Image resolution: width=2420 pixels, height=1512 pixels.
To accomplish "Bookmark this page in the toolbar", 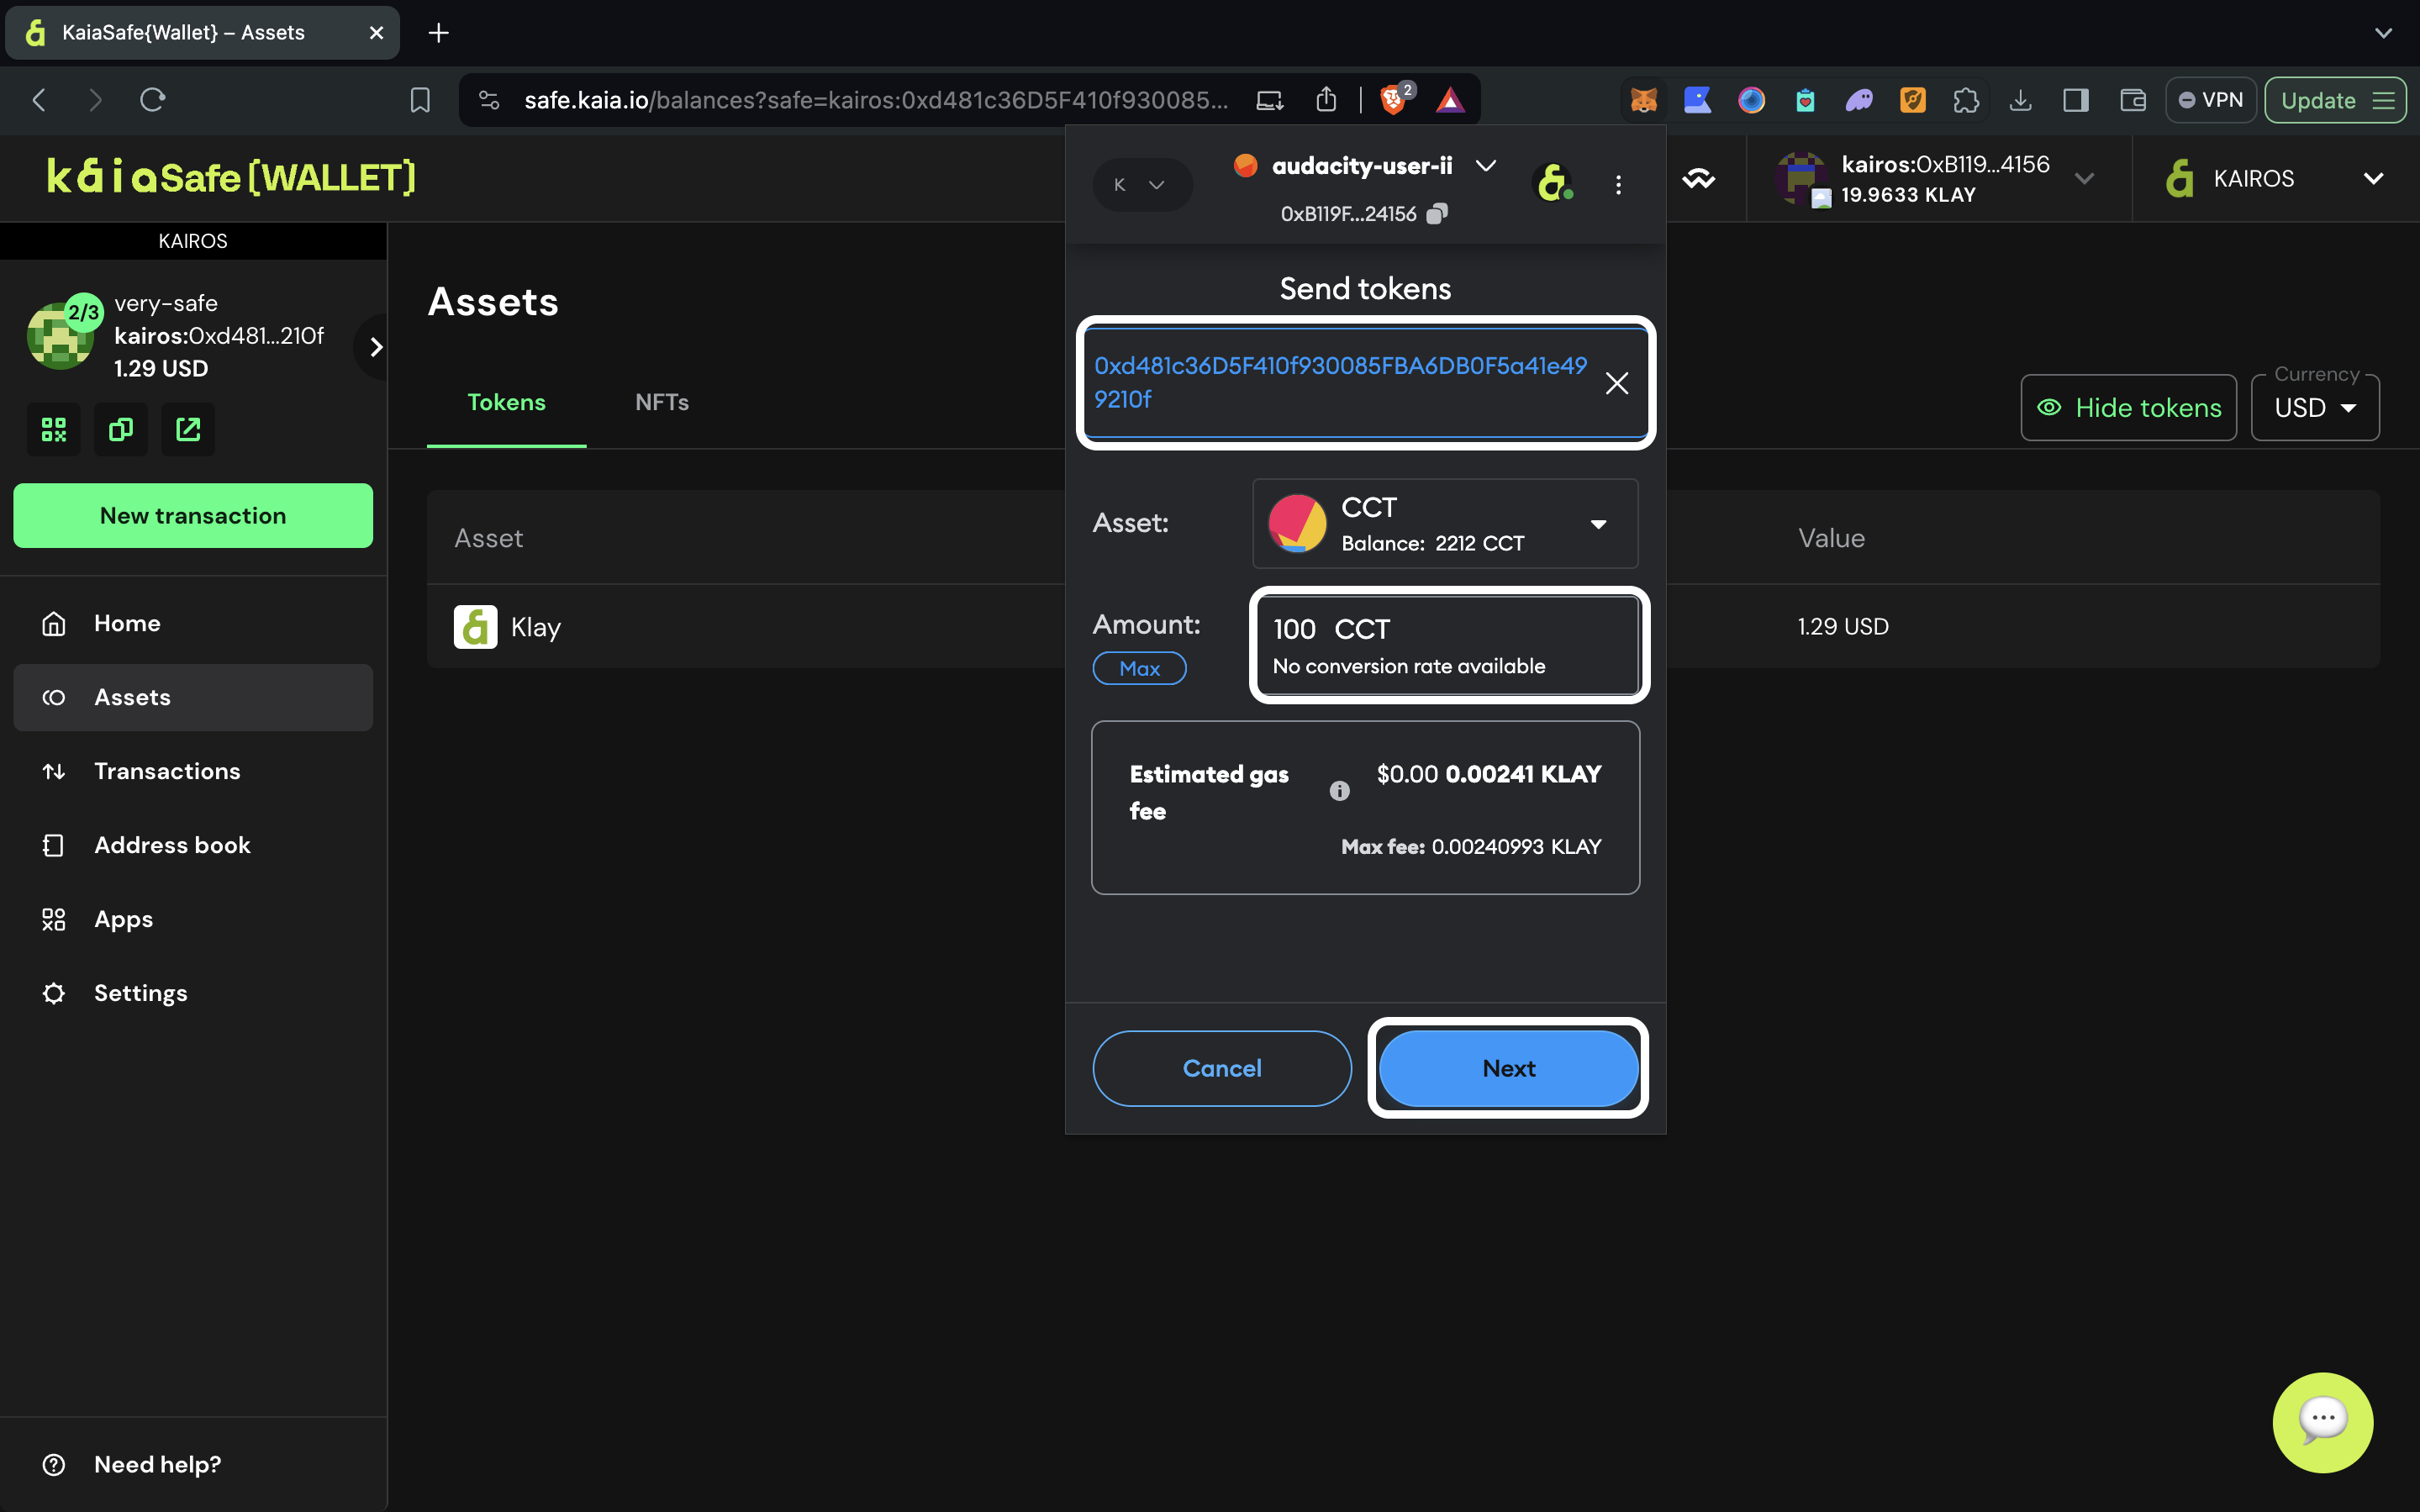I will [x=420, y=100].
